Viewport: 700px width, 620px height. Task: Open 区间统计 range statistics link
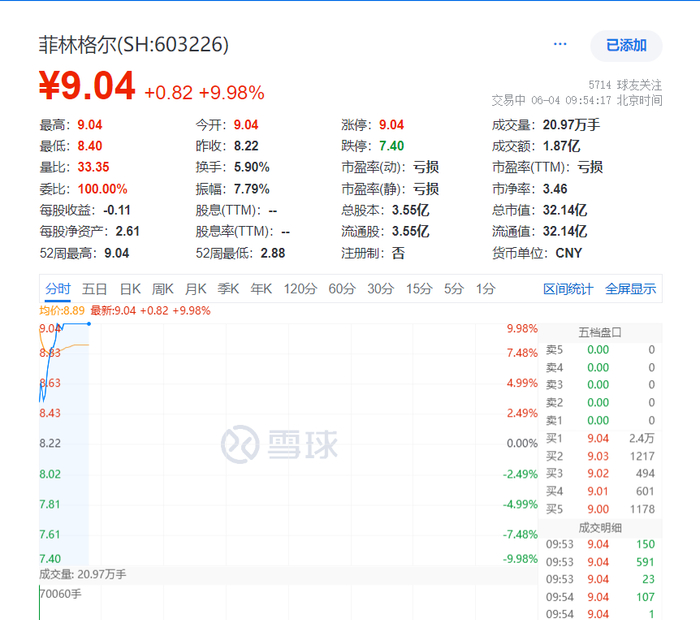pyautogui.click(x=568, y=289)
